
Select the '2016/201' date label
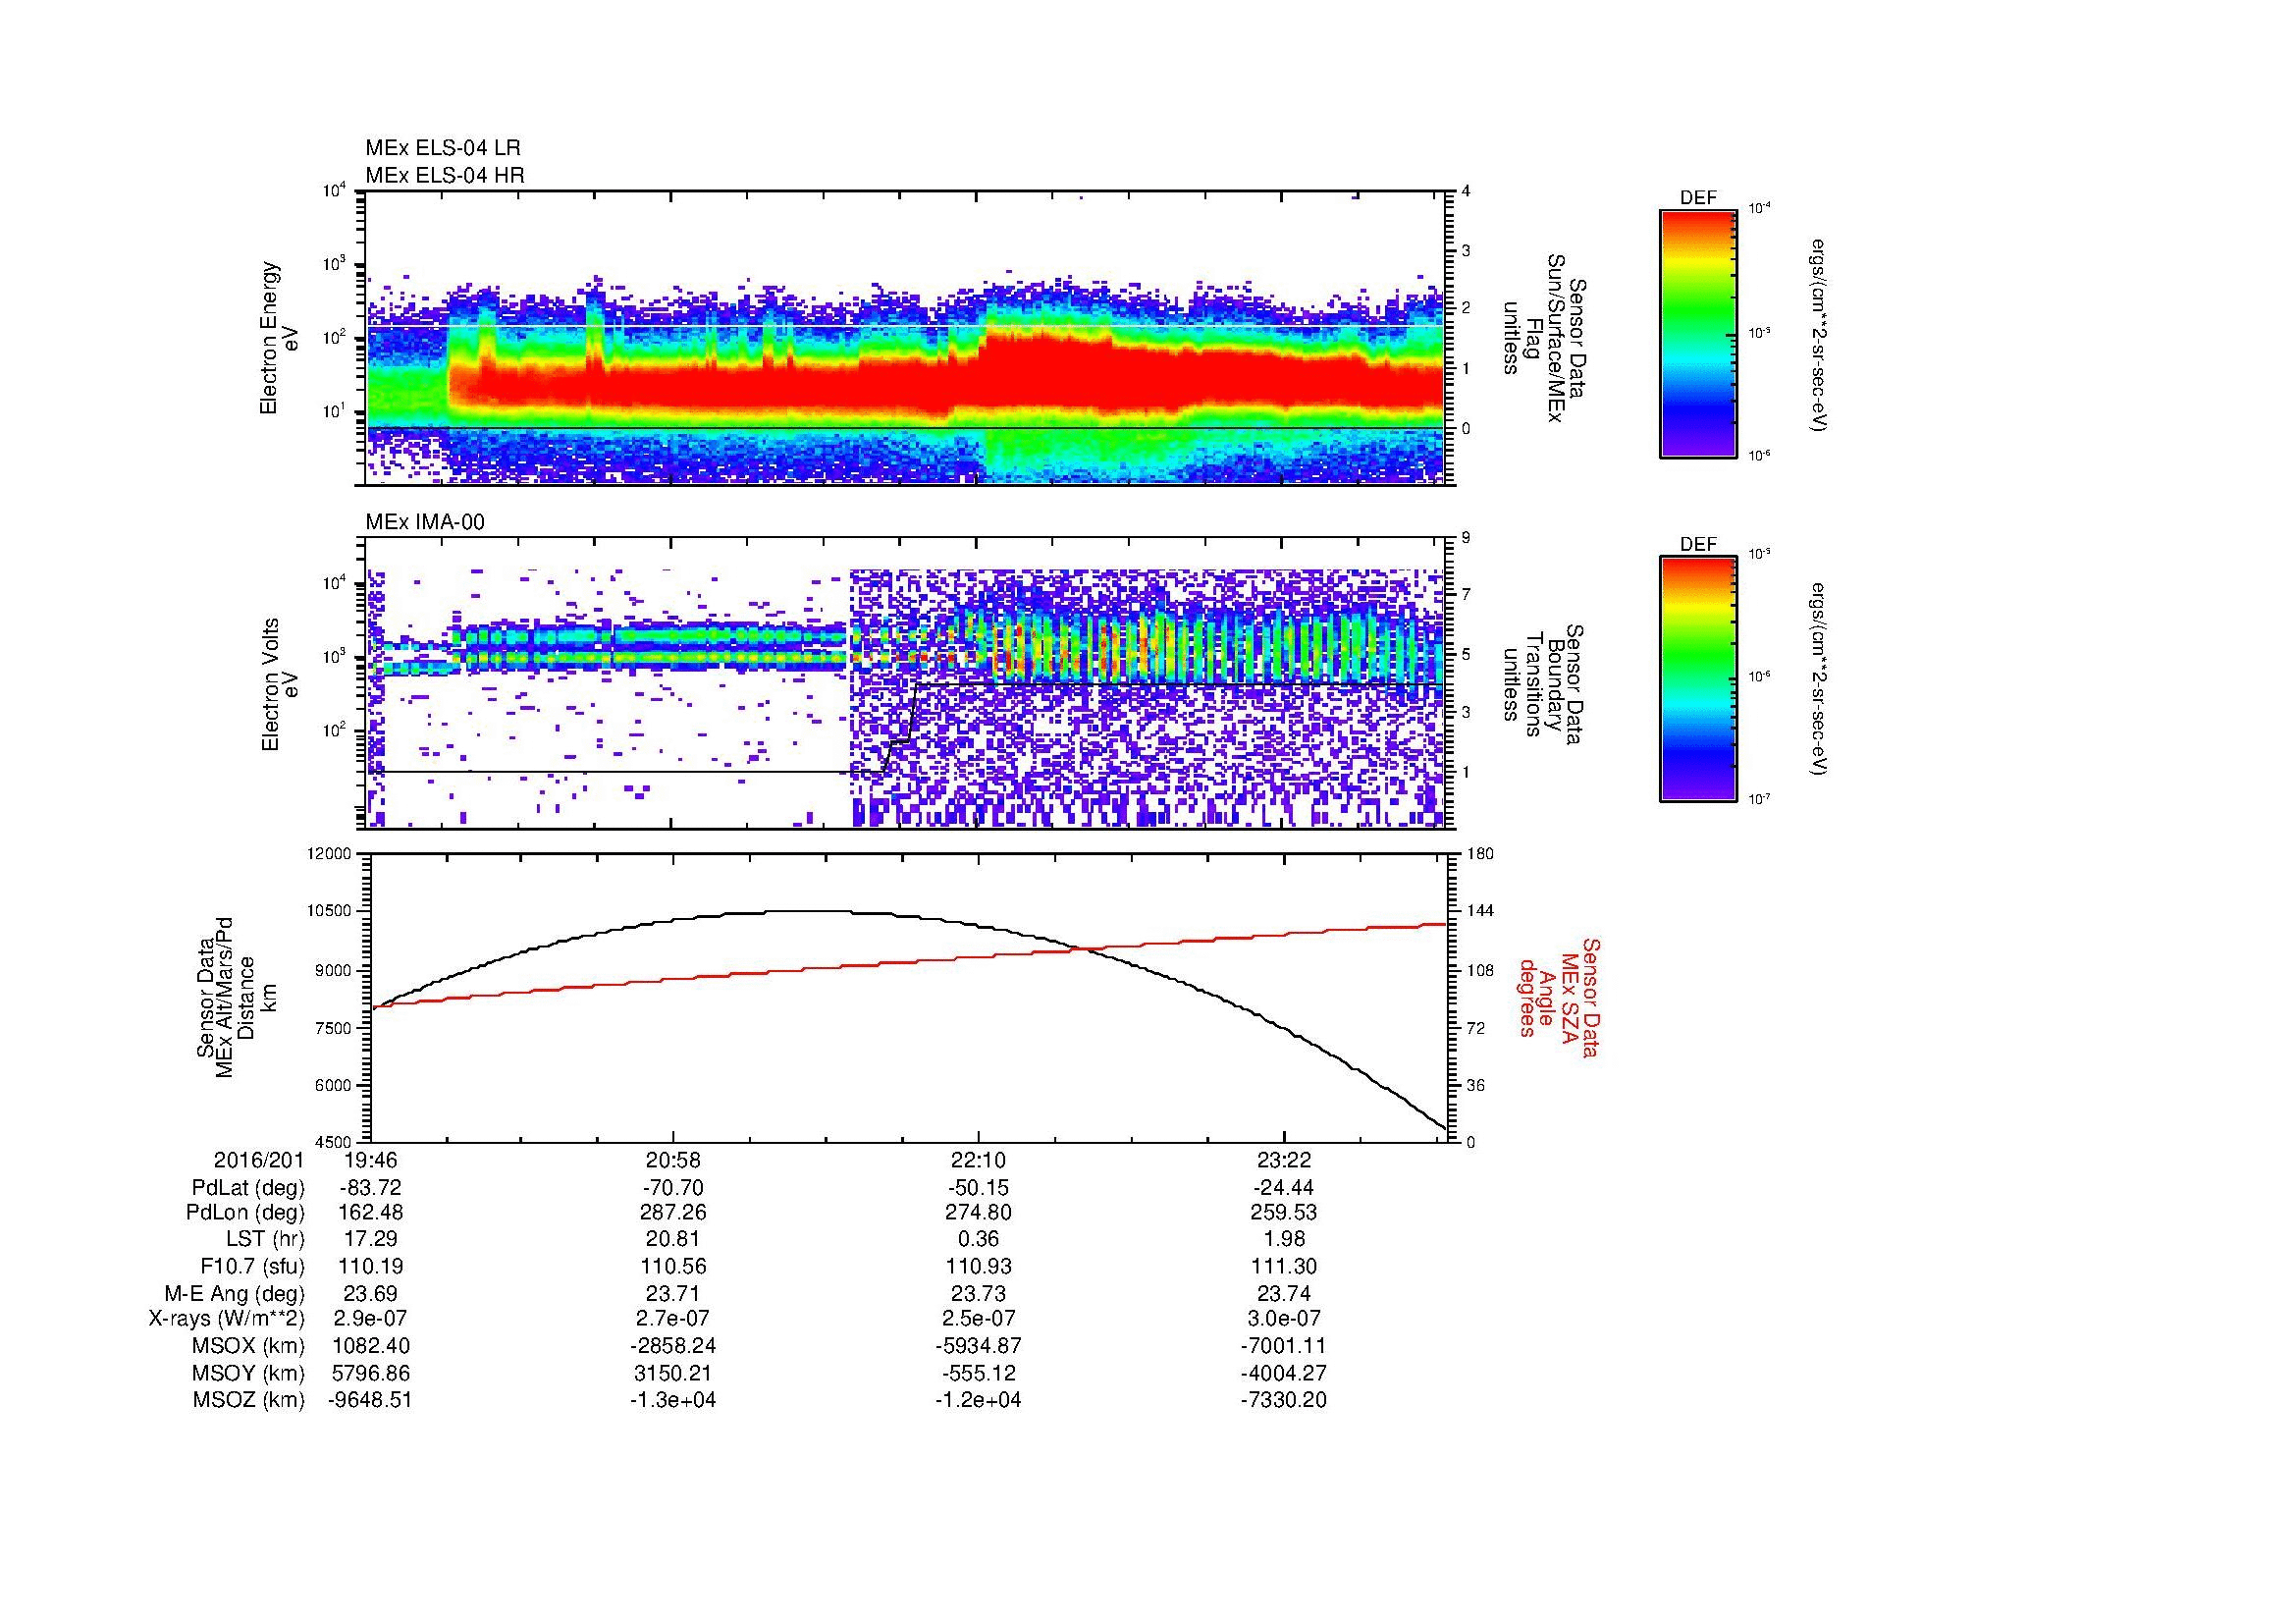coord(259,1161)
